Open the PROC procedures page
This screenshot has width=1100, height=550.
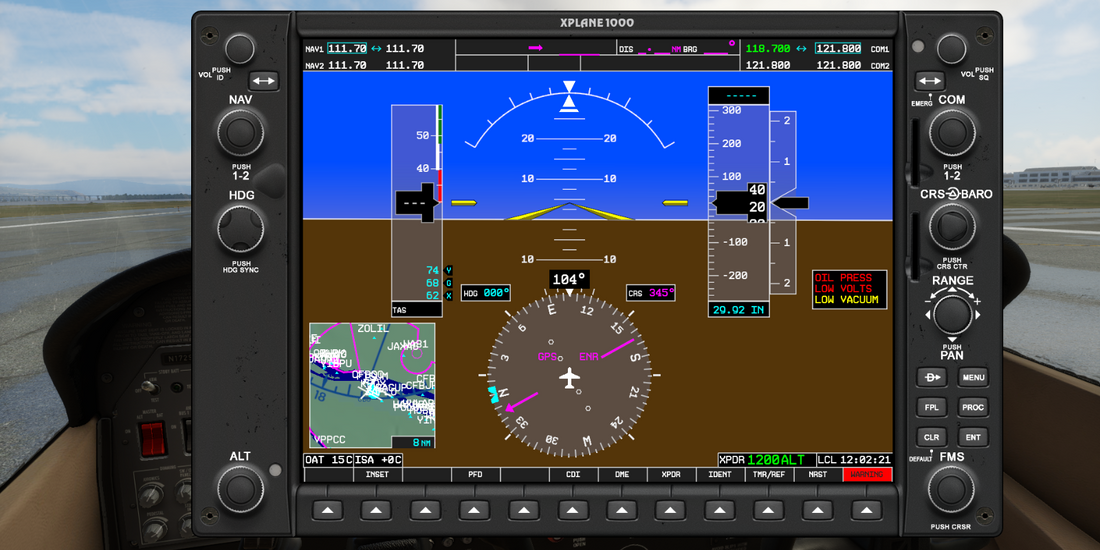pos(973,408)
